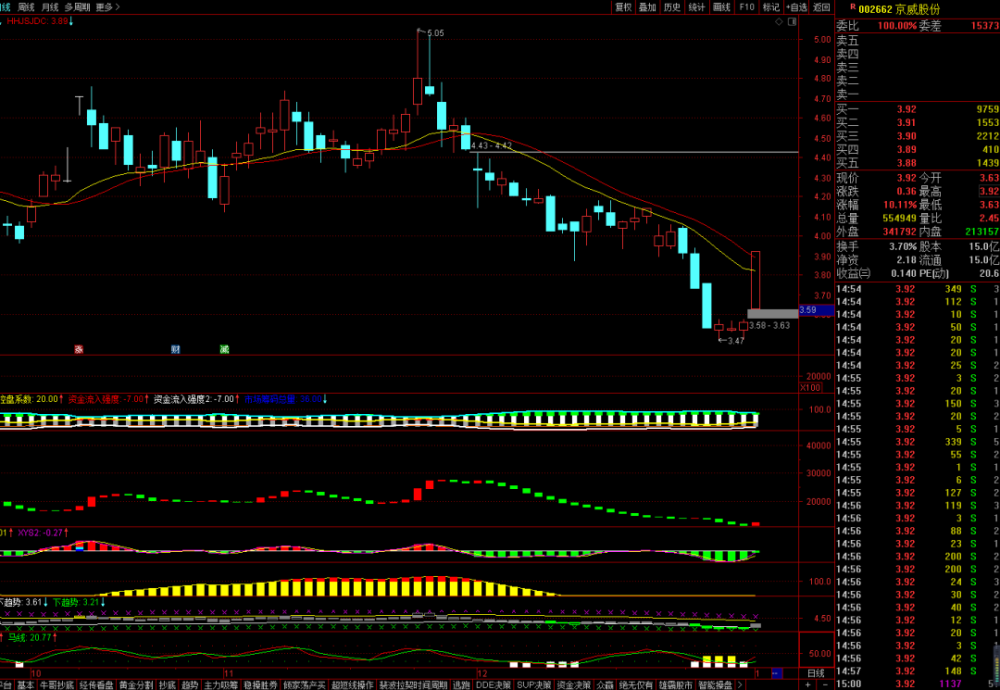
Task: Click the X100 volume unit label
Action: click(x=811, y=388)
